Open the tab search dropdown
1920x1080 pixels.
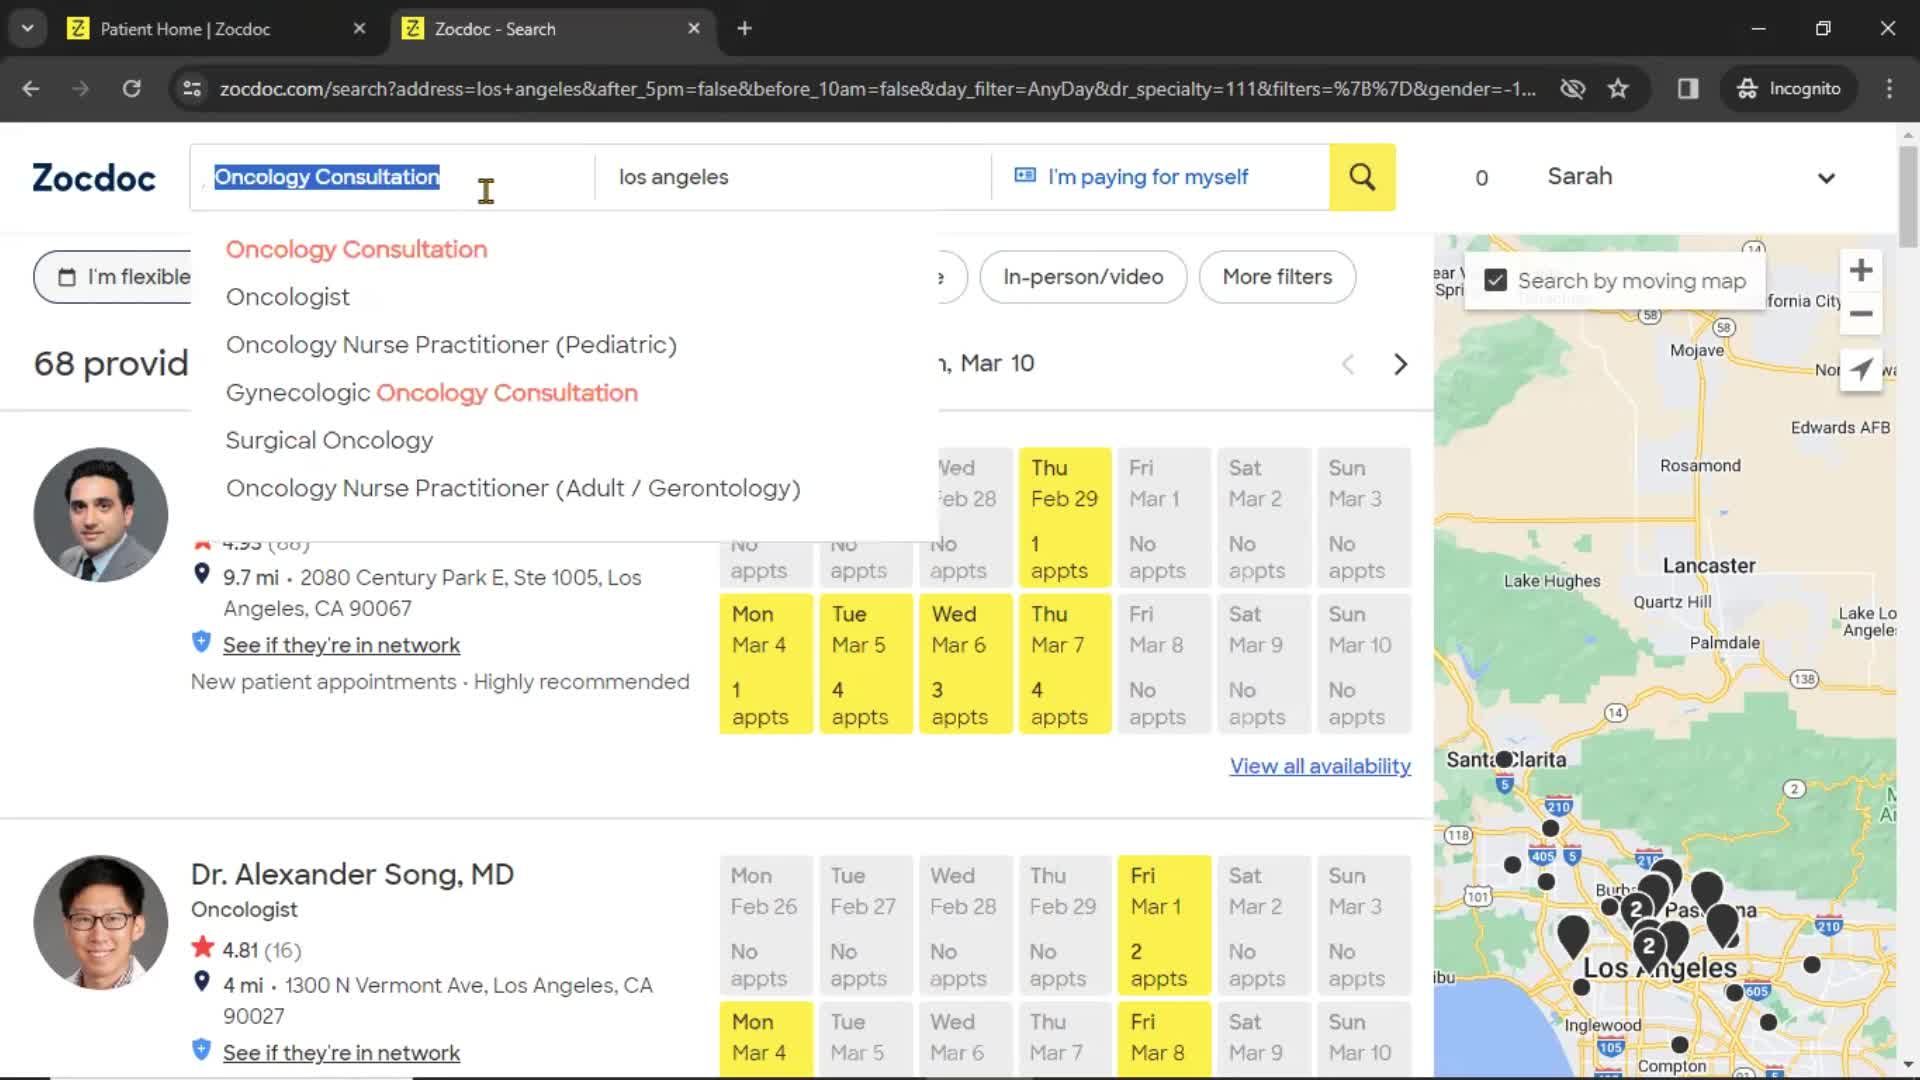tap(27, 29)
